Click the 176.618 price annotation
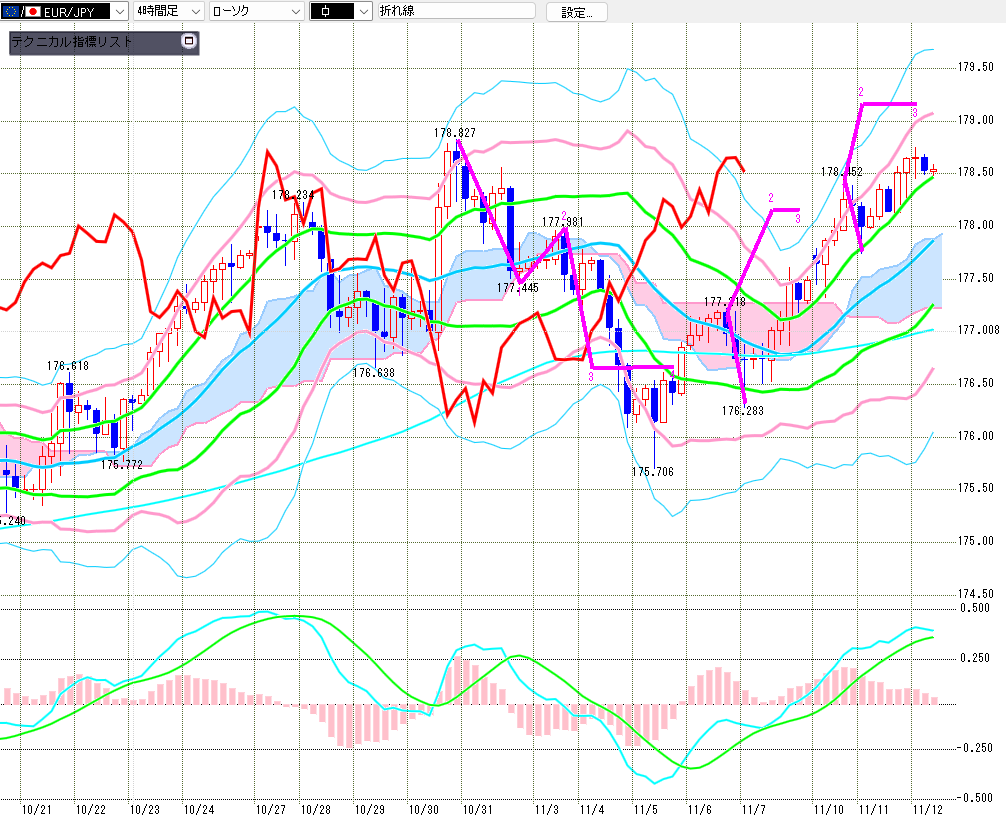Screen dimensions: 1006x820 tap(68, 366)
